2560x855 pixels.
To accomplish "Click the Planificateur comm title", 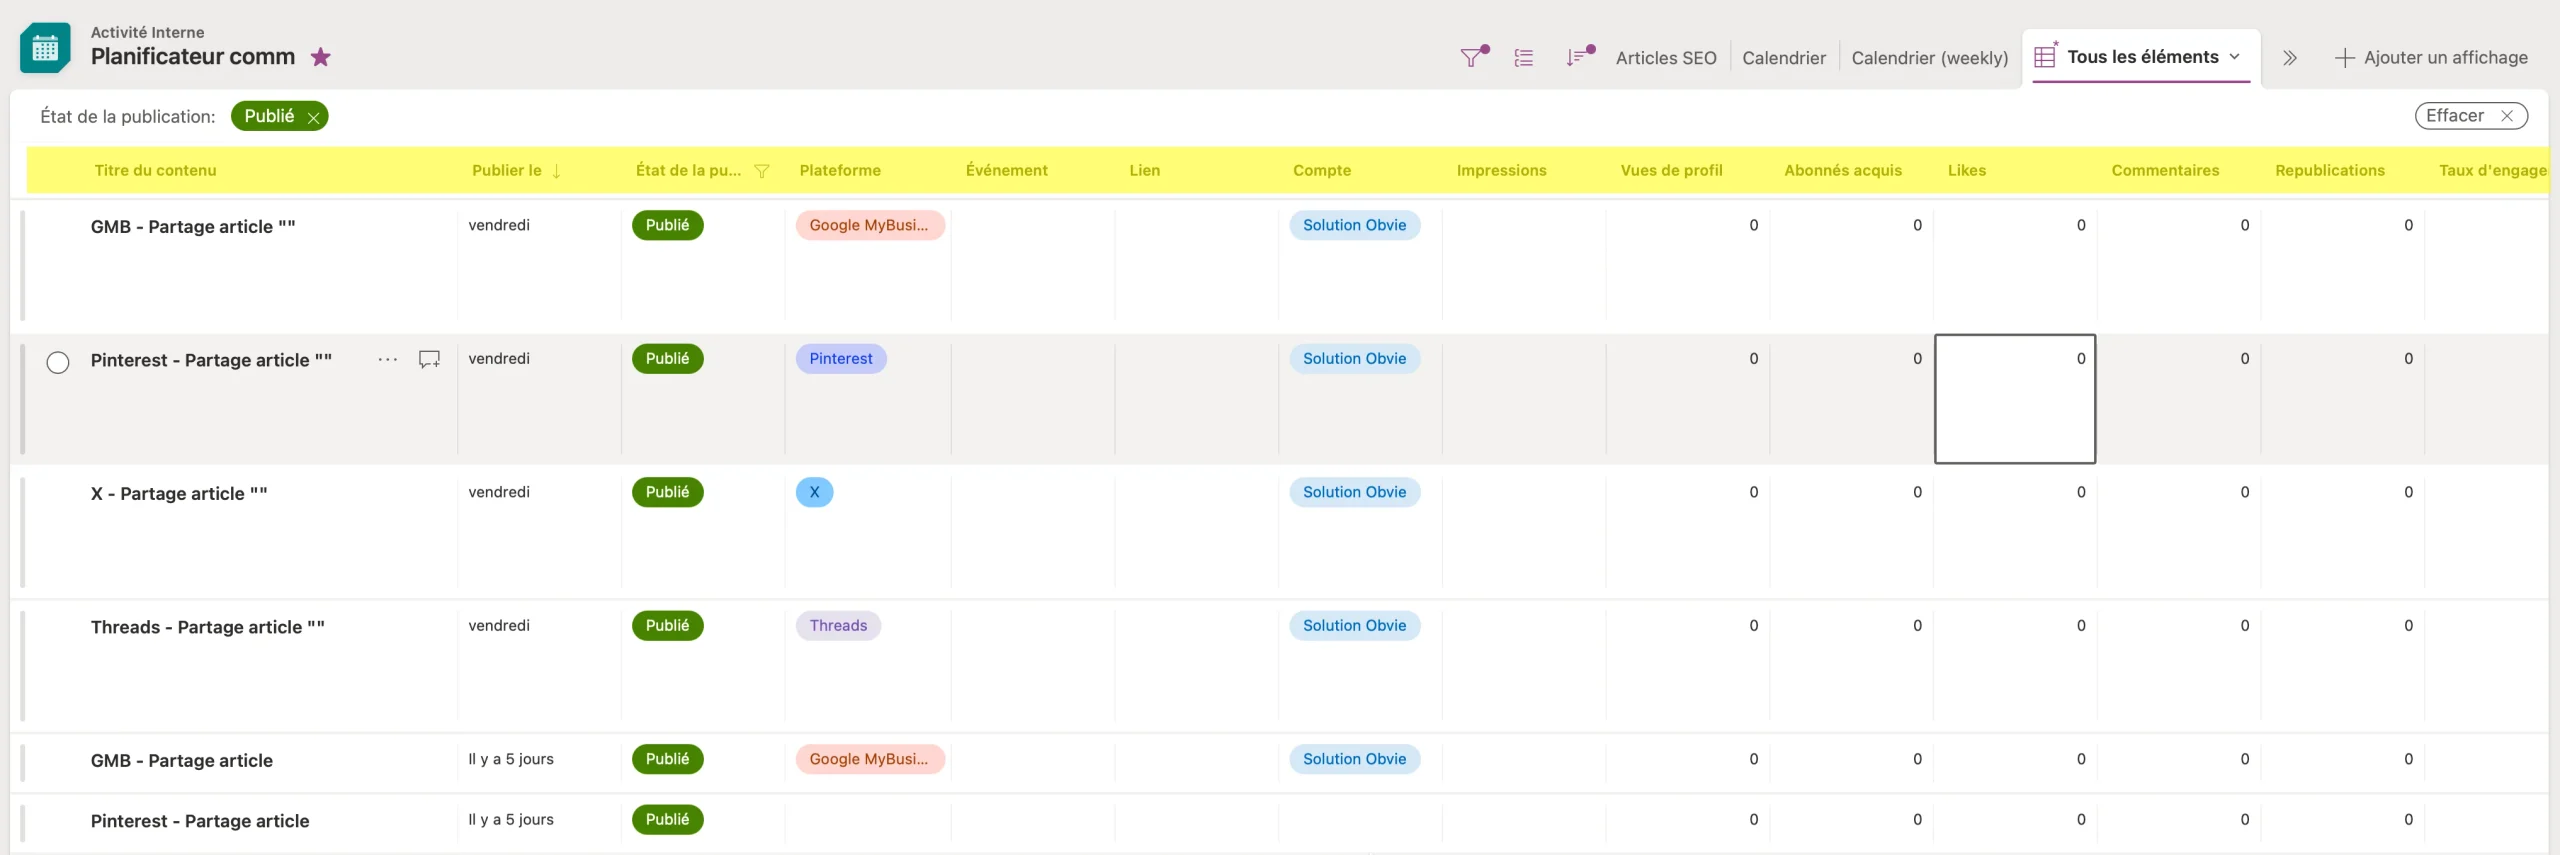I will pyautogui.click(x=193, y=57).
